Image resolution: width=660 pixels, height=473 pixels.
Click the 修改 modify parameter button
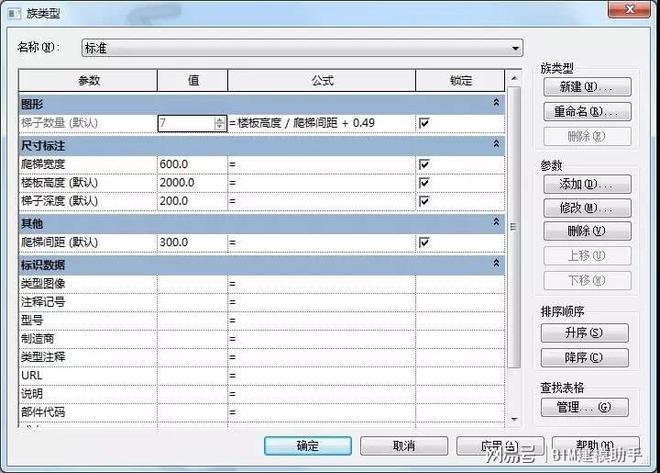coord(587,208)
